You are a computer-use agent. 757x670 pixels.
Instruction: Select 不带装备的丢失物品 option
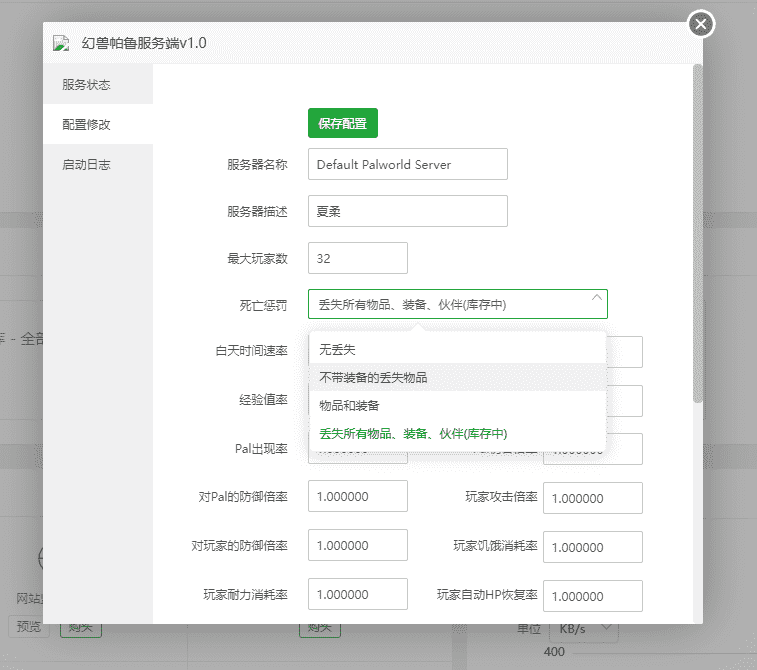457,377
